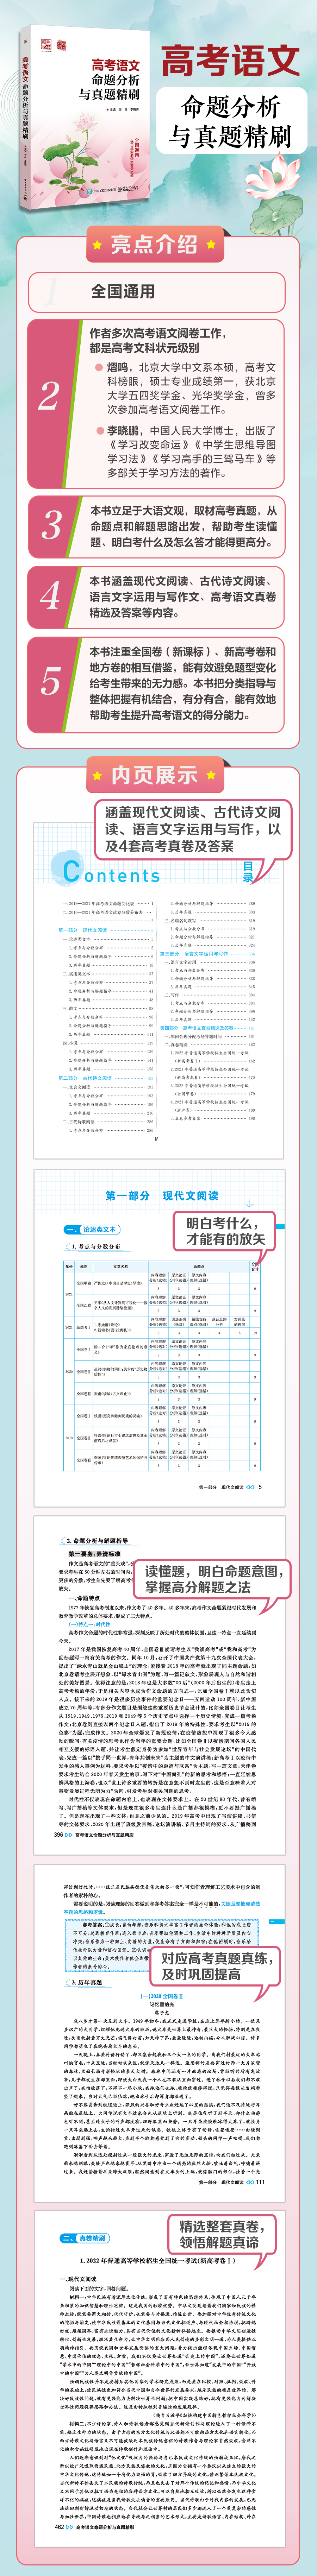Click the 全国通用 highlight text
The image size is (317, 2576).
tap(123, 292)
